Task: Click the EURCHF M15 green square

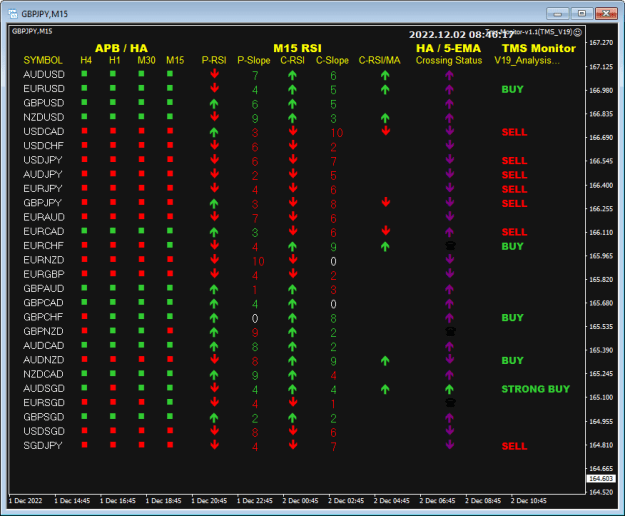Action: point(170,245)
